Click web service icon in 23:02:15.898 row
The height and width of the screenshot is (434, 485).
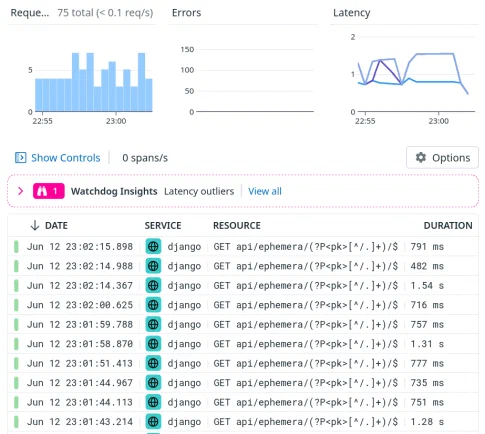pyautogui.click(x=153, y=247)
